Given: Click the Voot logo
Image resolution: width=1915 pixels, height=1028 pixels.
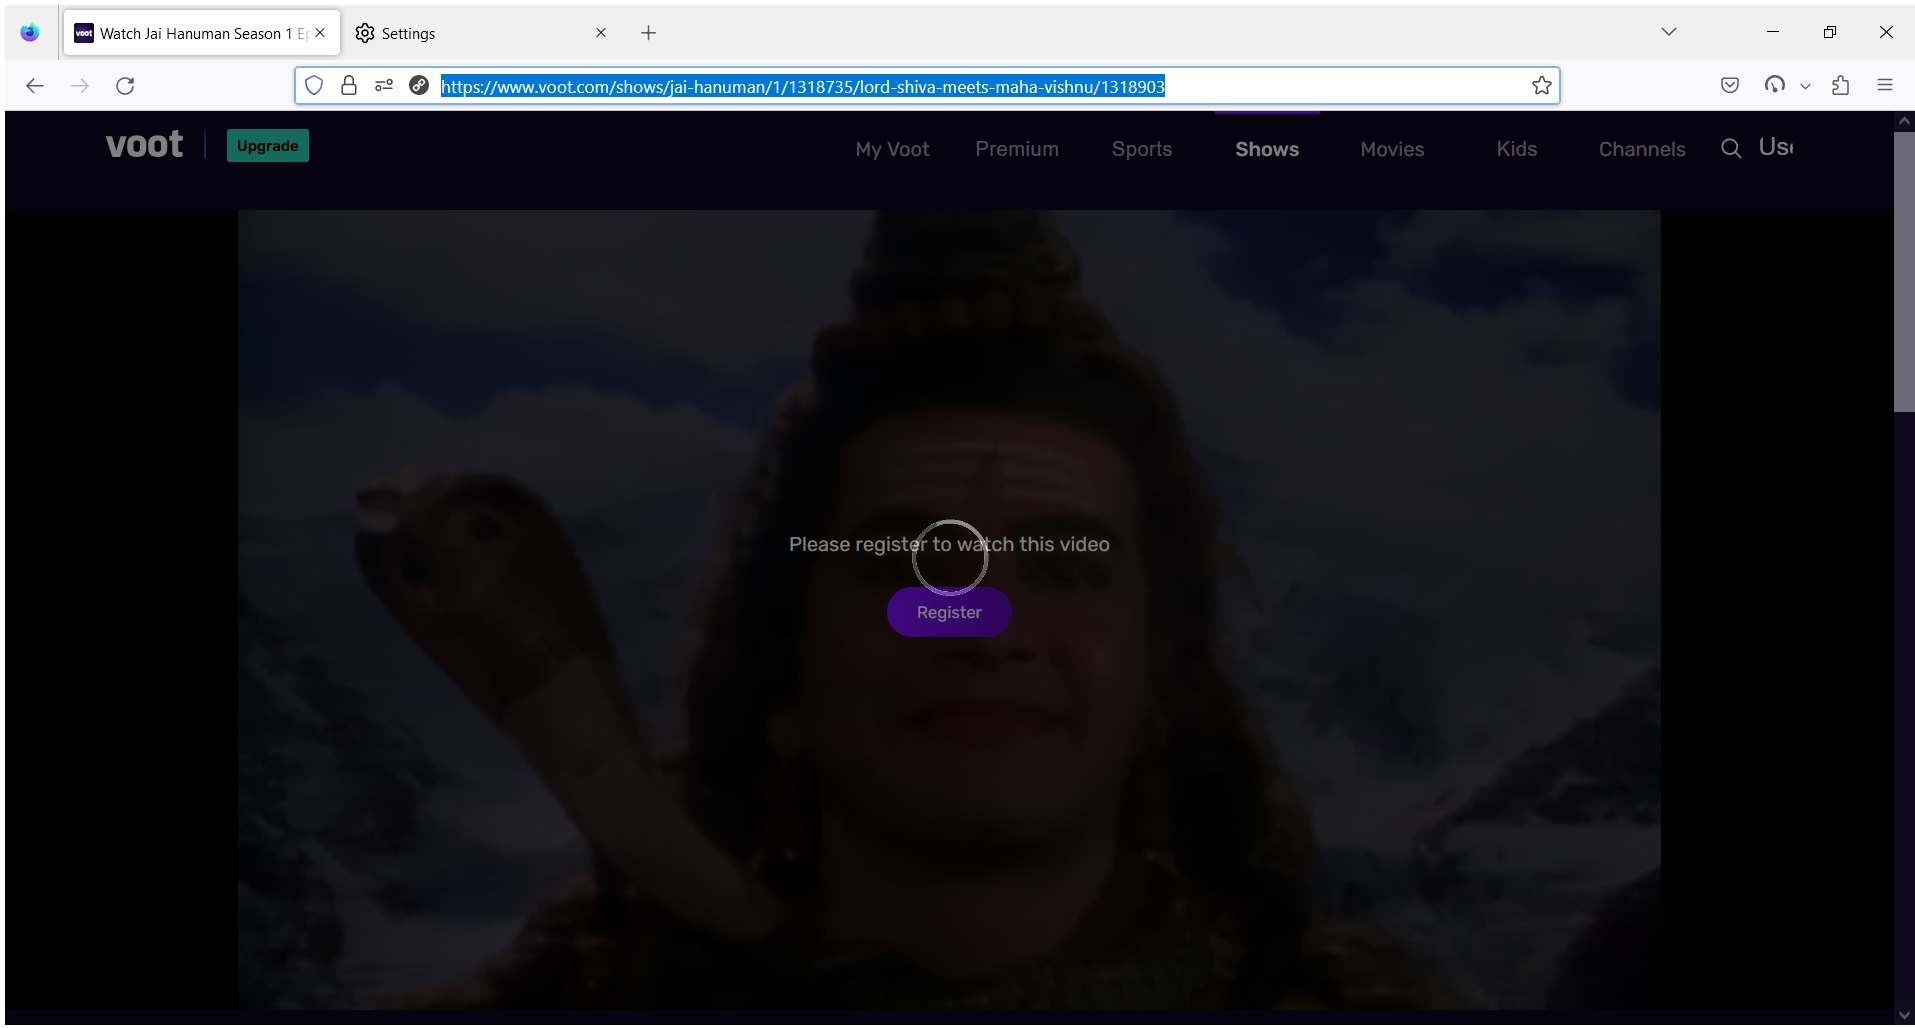Looking at the screenshot, I should (144, 145).
